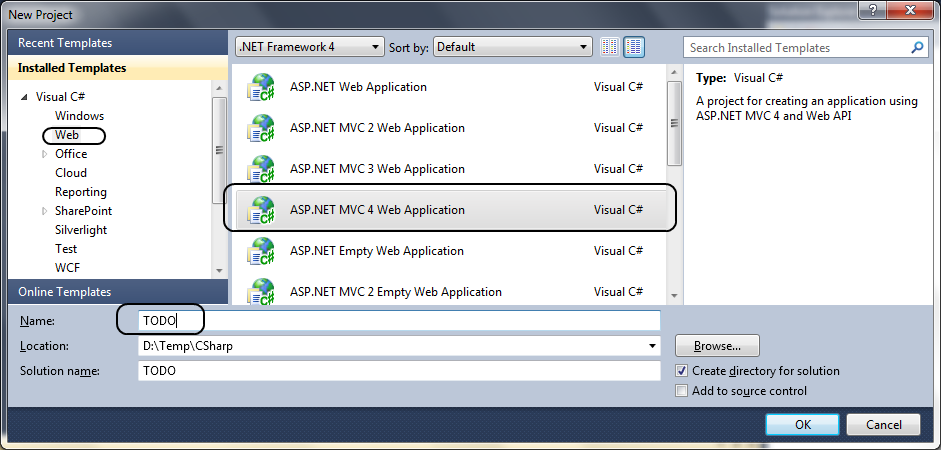
Task: Click the ASP.NET Empty Web Application icon
Action: [x=260, y=251]
